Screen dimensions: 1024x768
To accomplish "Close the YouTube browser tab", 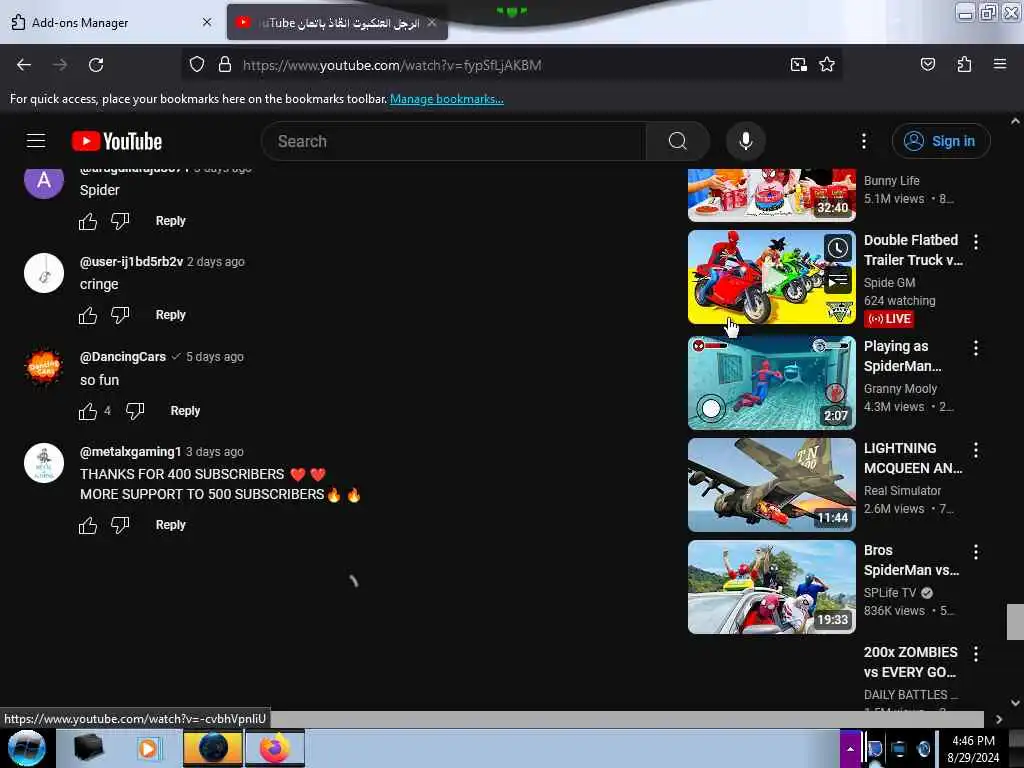I will tap(432, 22).
